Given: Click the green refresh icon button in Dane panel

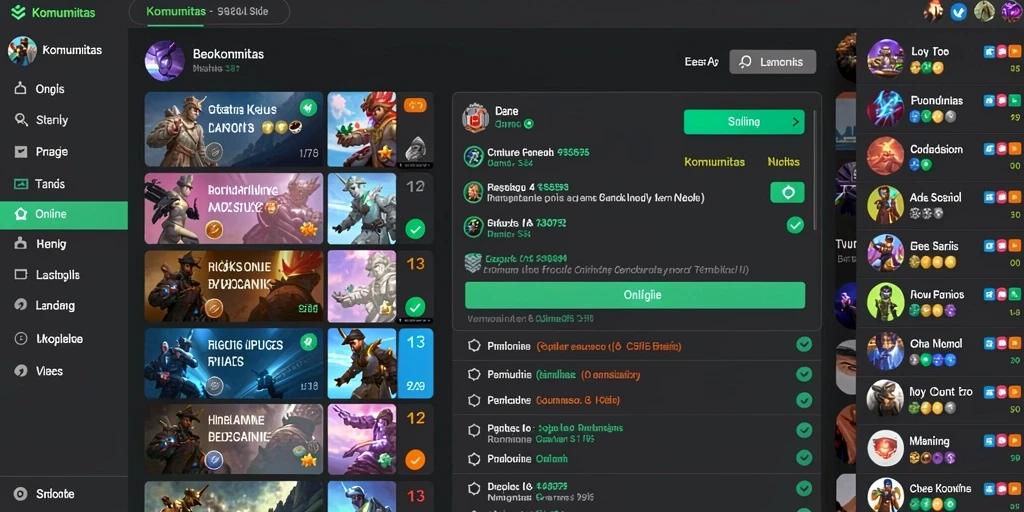Looking at the screenshot, I should point(788,192).
